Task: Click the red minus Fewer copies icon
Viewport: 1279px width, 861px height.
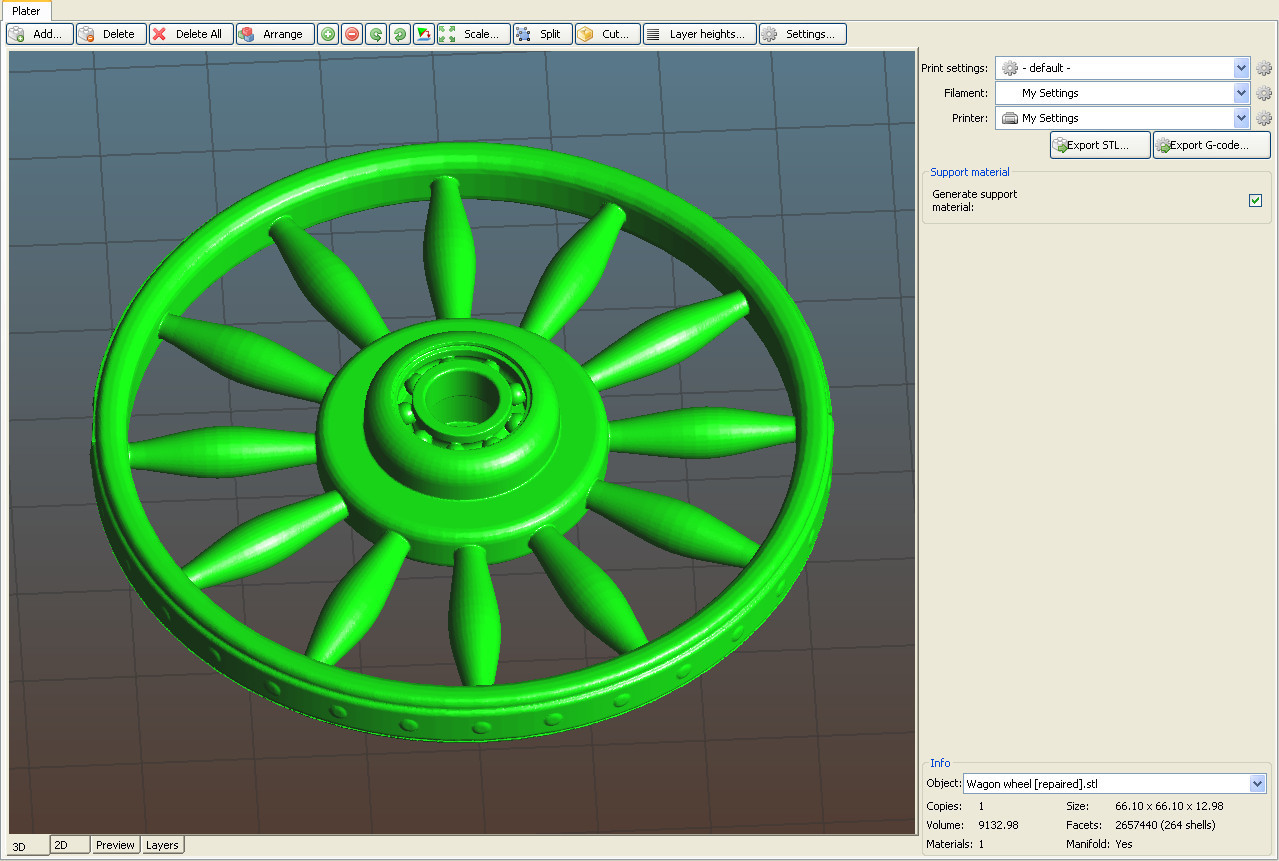Action: pyautogui.click(x=352, y=34)
